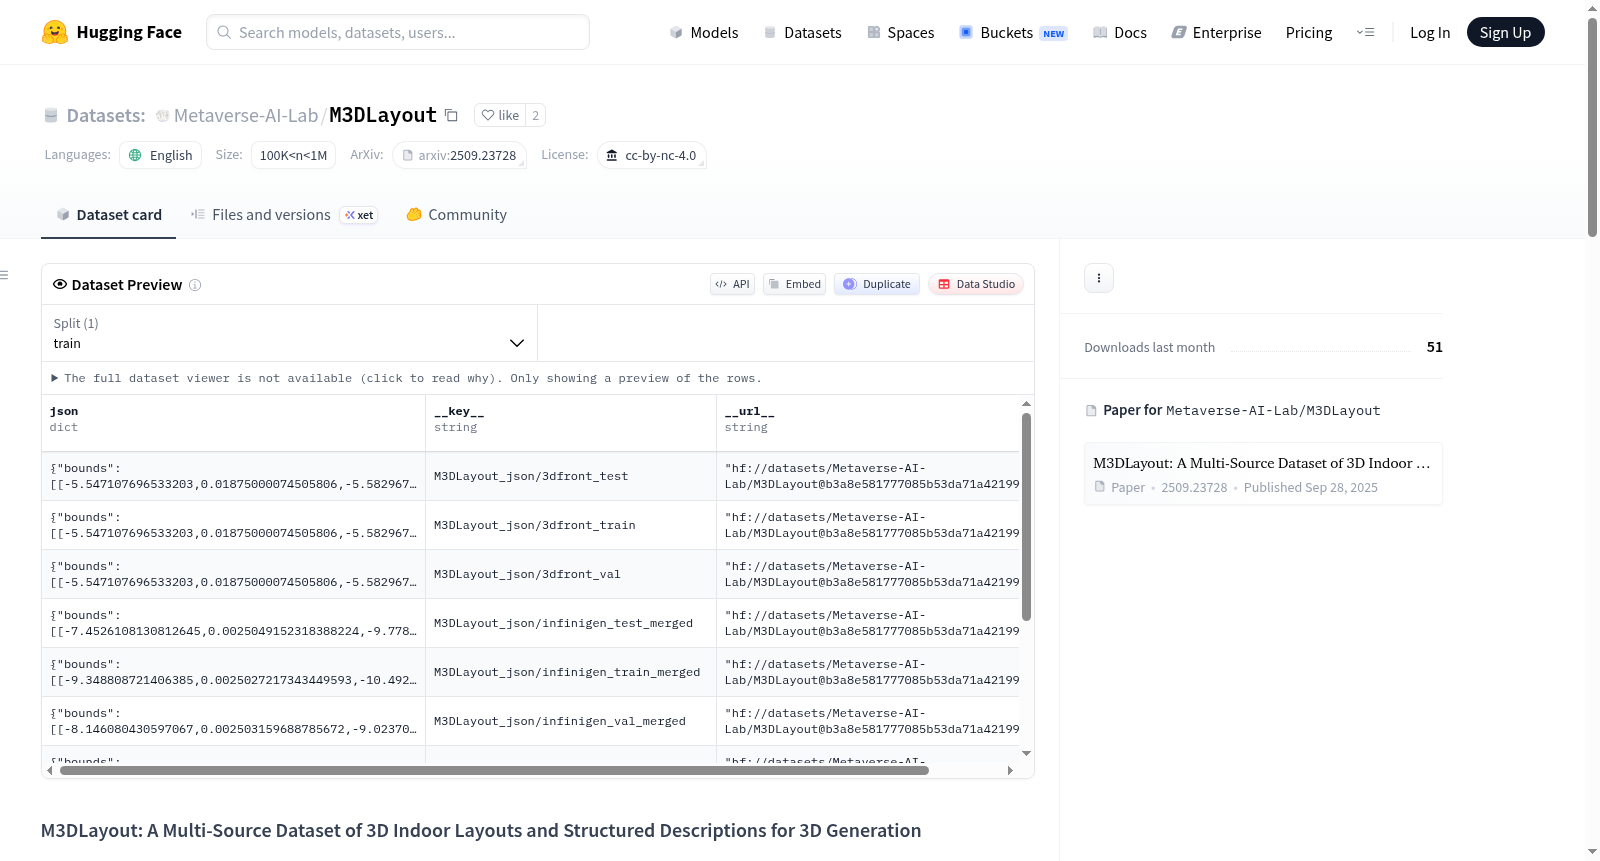Viewport: 1600px width, 861px height.
Task: Expand the full dataset viewer unavailable notice
Action: 406,378
